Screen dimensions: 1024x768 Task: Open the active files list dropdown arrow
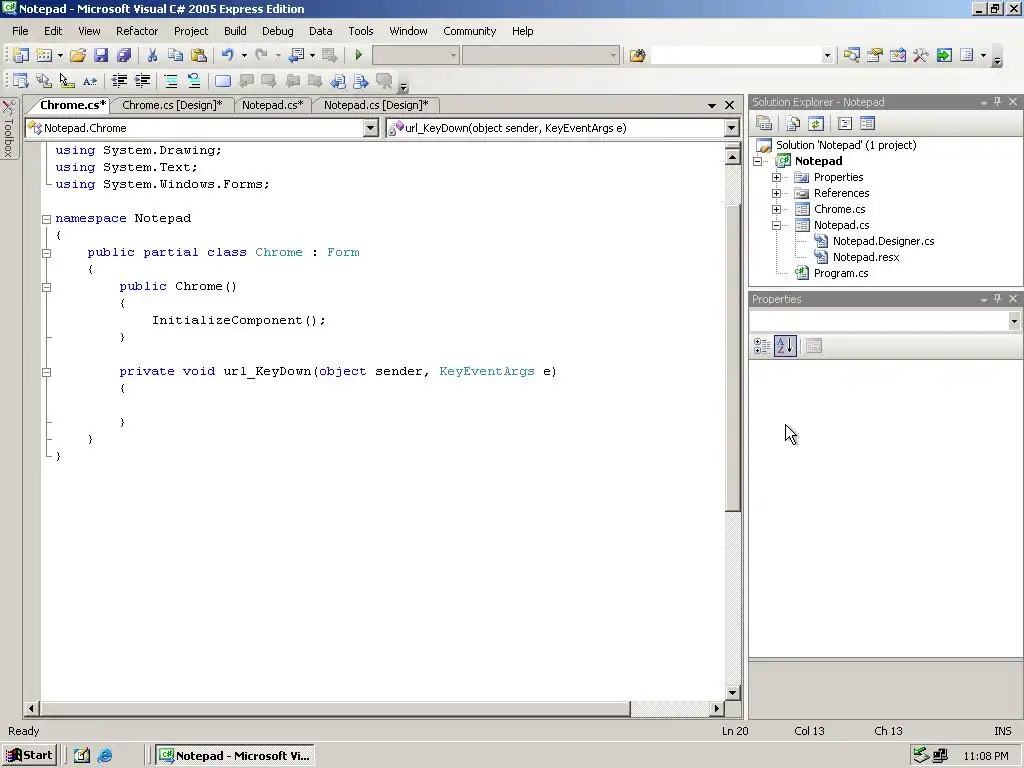point(712,105)
